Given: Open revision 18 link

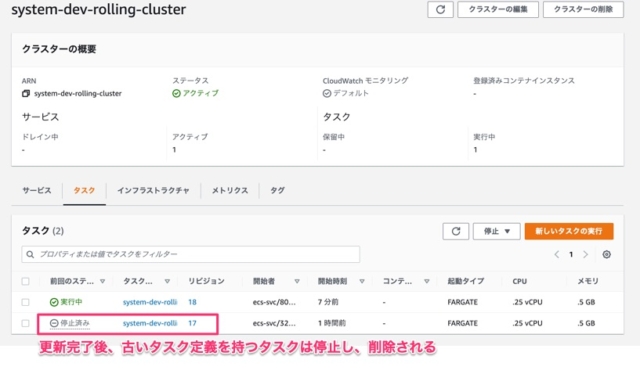Looking at the screenshot, I should [x=192, y=302].
